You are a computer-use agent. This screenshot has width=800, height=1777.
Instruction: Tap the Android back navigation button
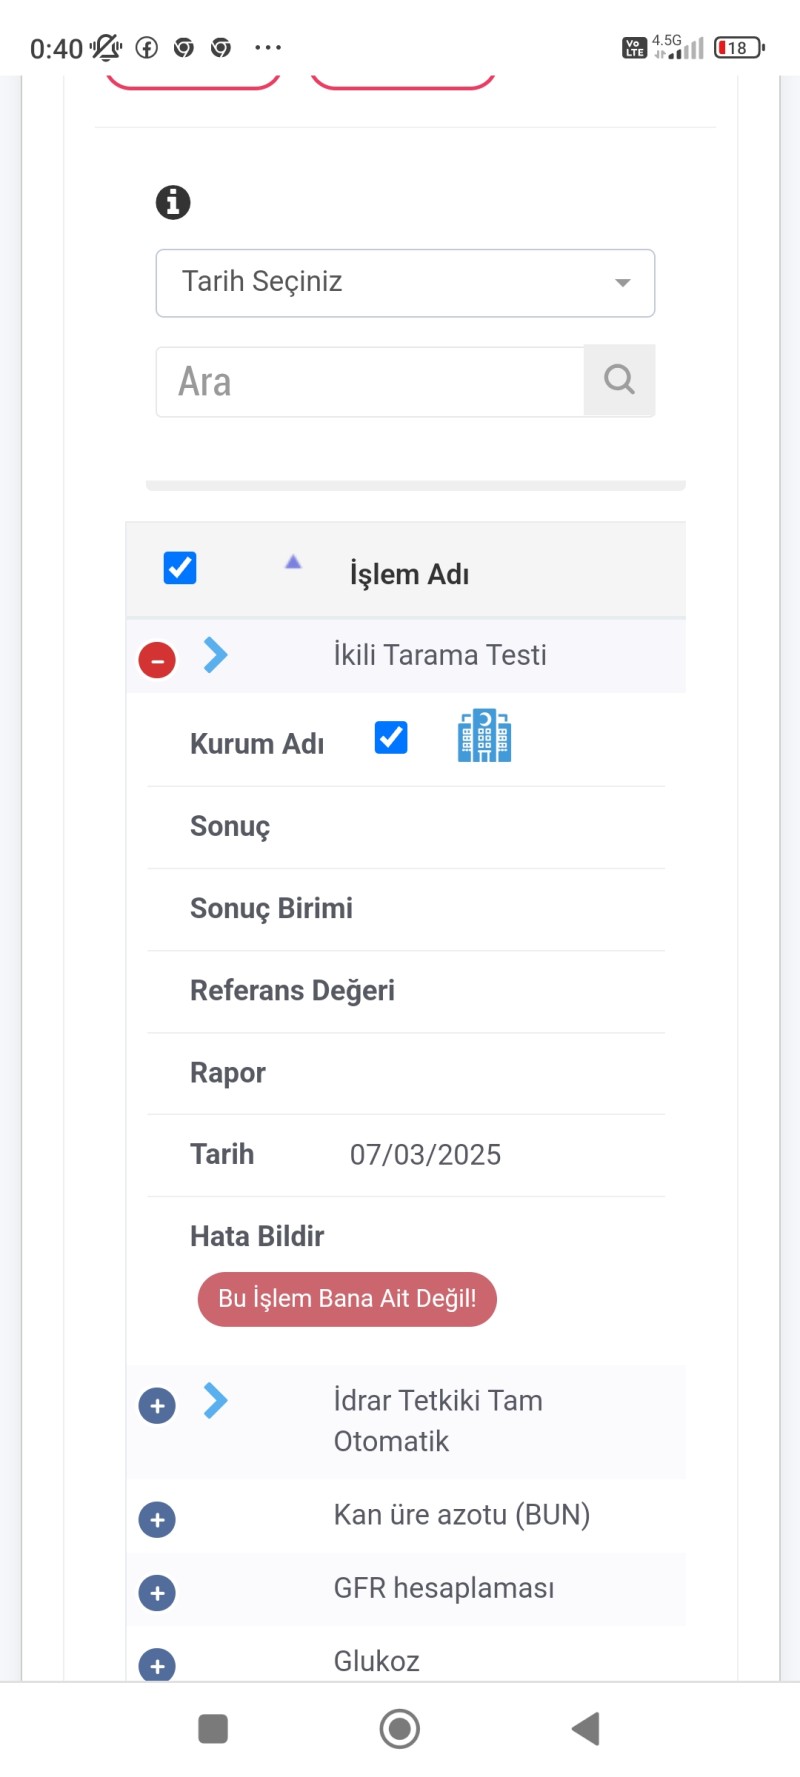pyautogui.click(x=586, y=1728)
